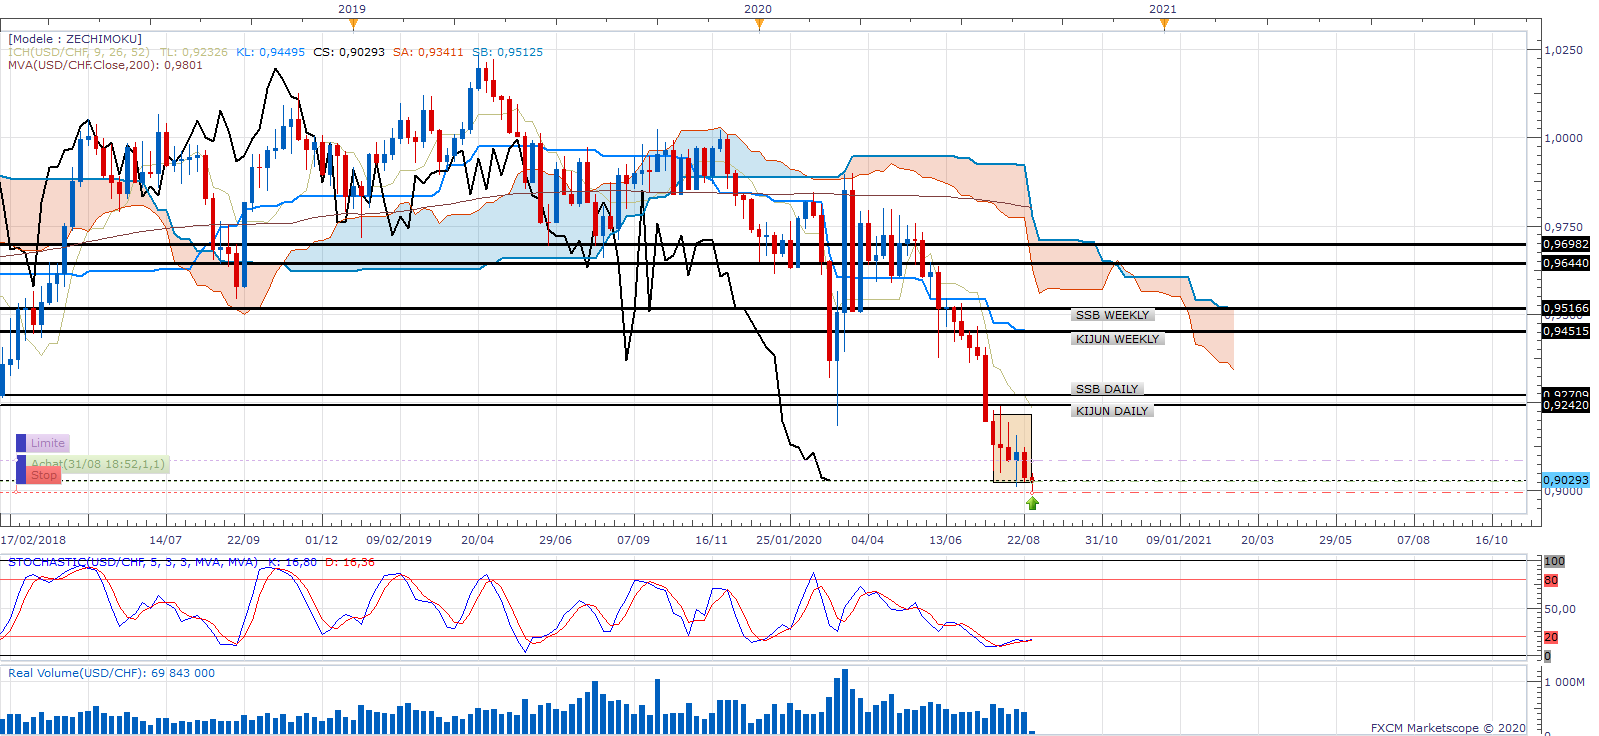1599x736 pixels.
Task: Click the 1 000M volume axis label
Action: 1566,682
